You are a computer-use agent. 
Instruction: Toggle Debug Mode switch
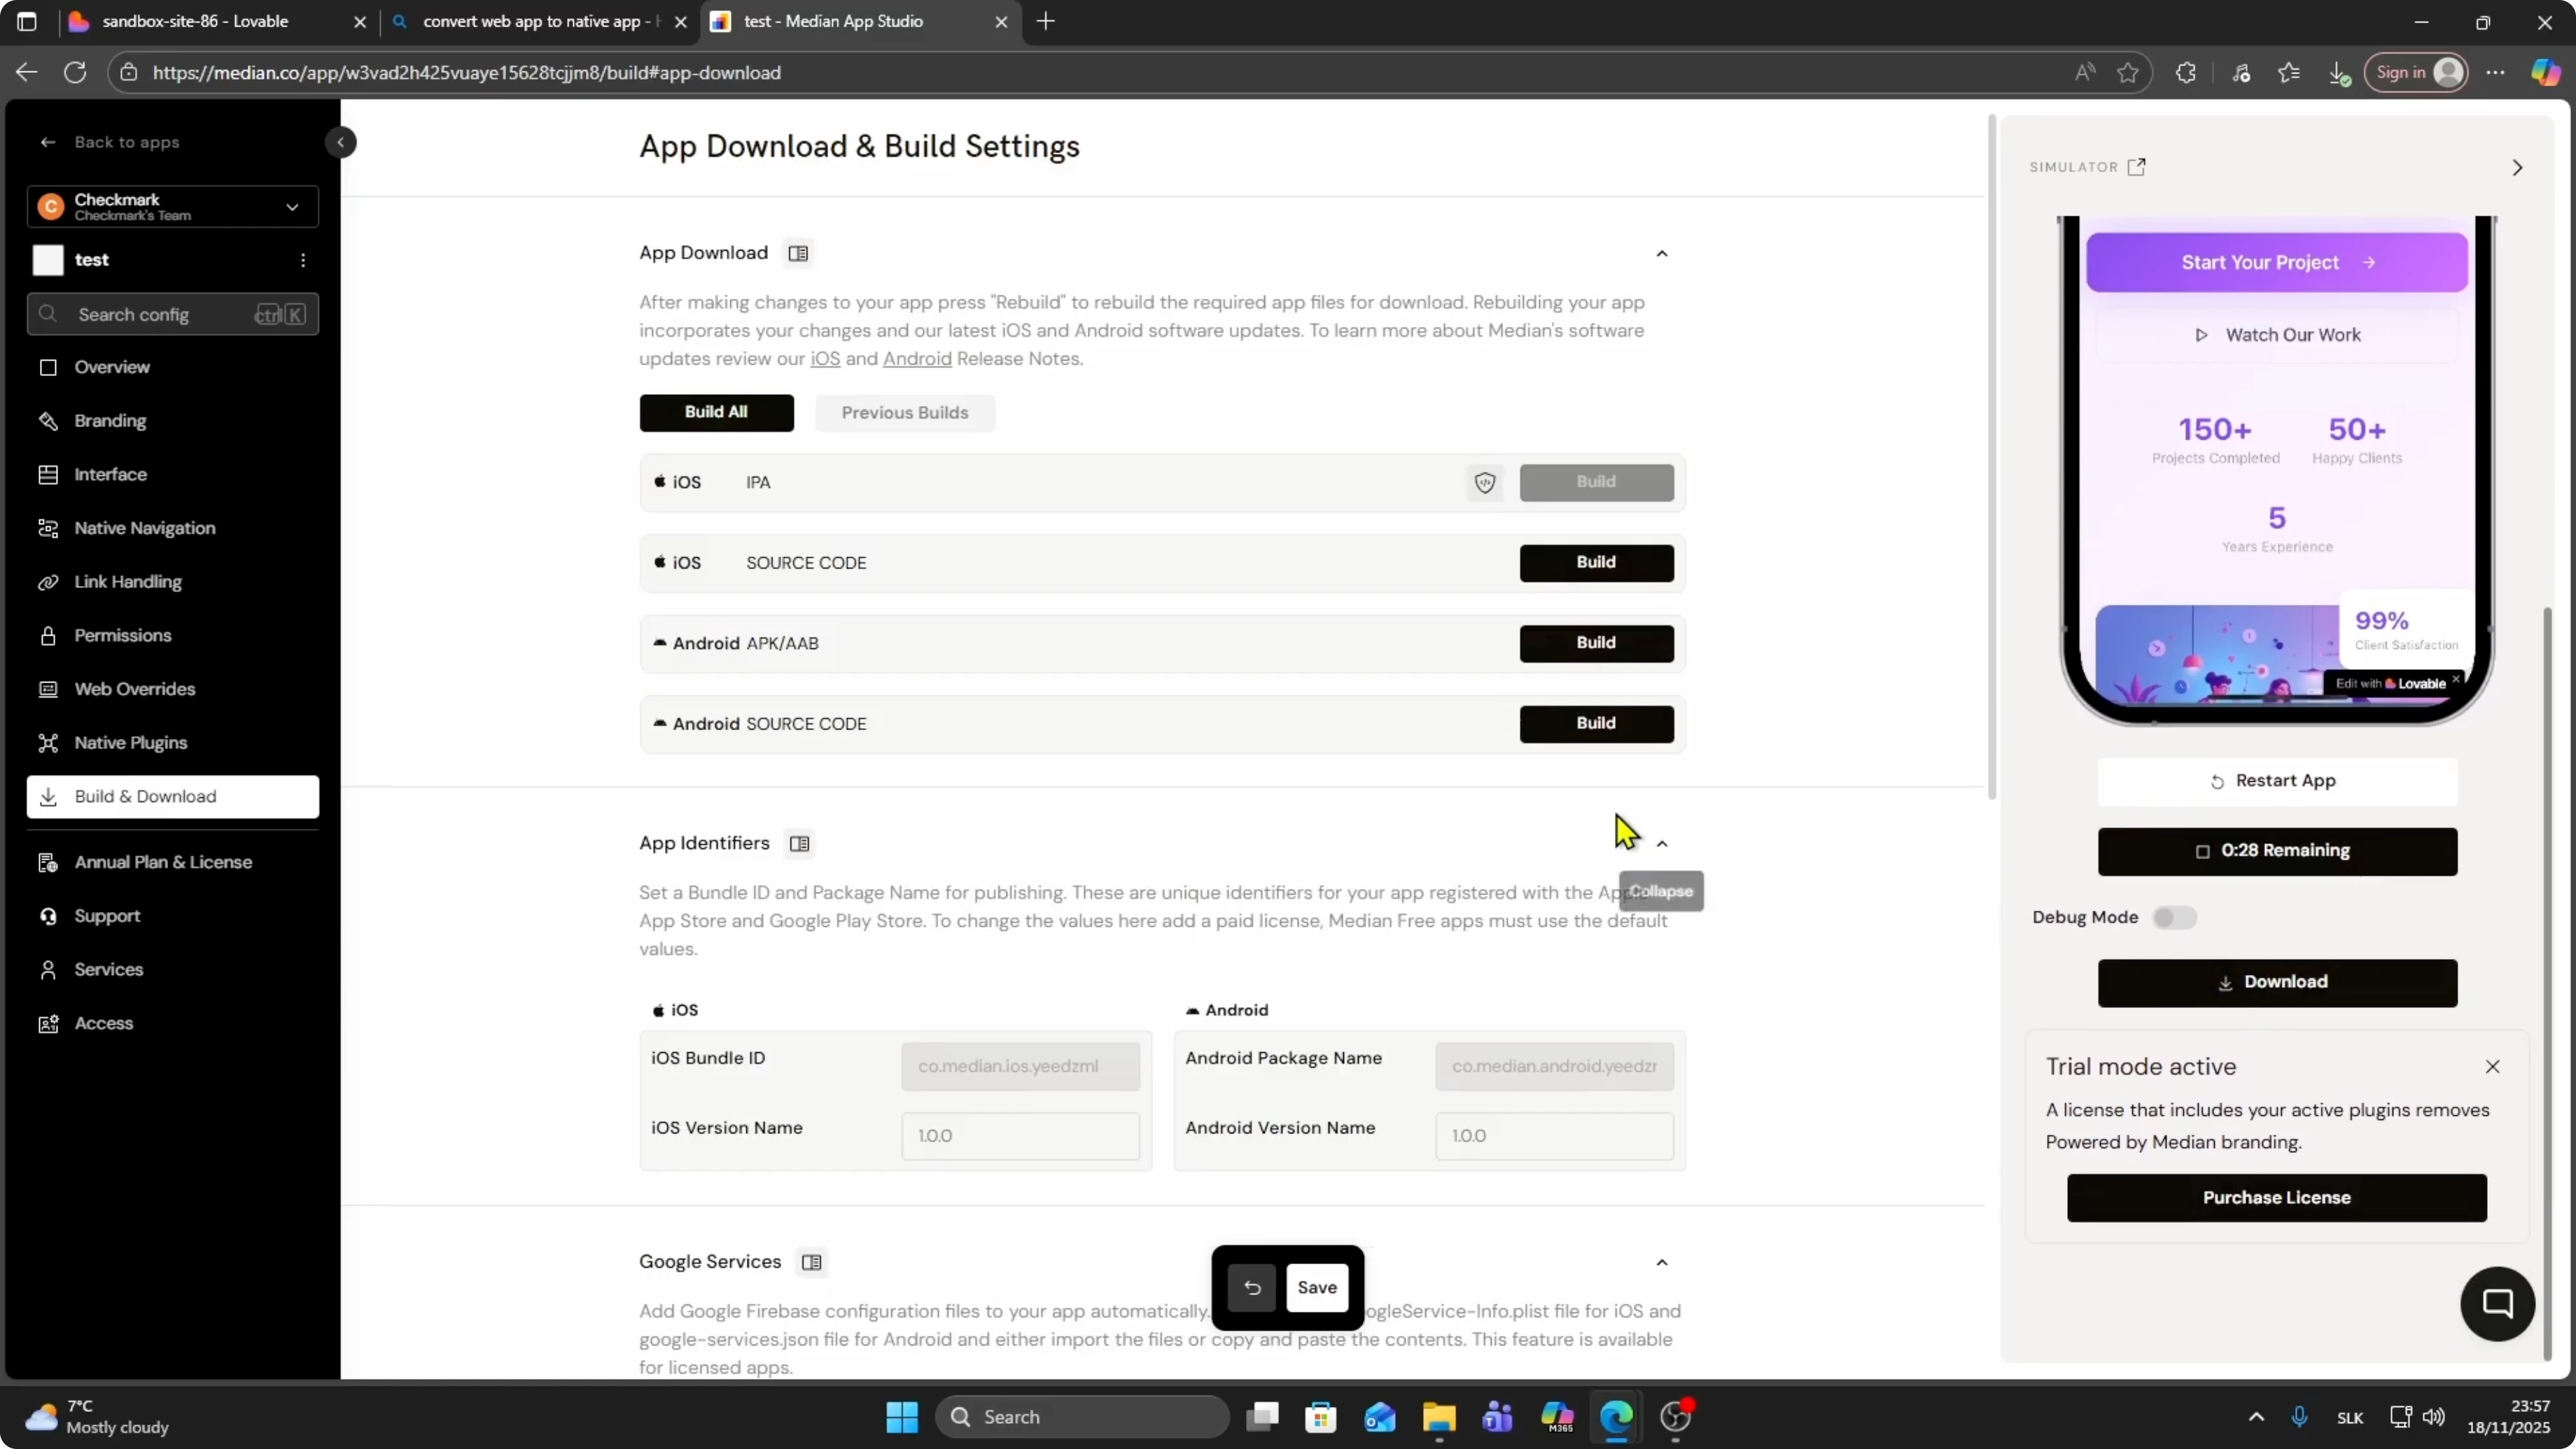point(2174,918)
